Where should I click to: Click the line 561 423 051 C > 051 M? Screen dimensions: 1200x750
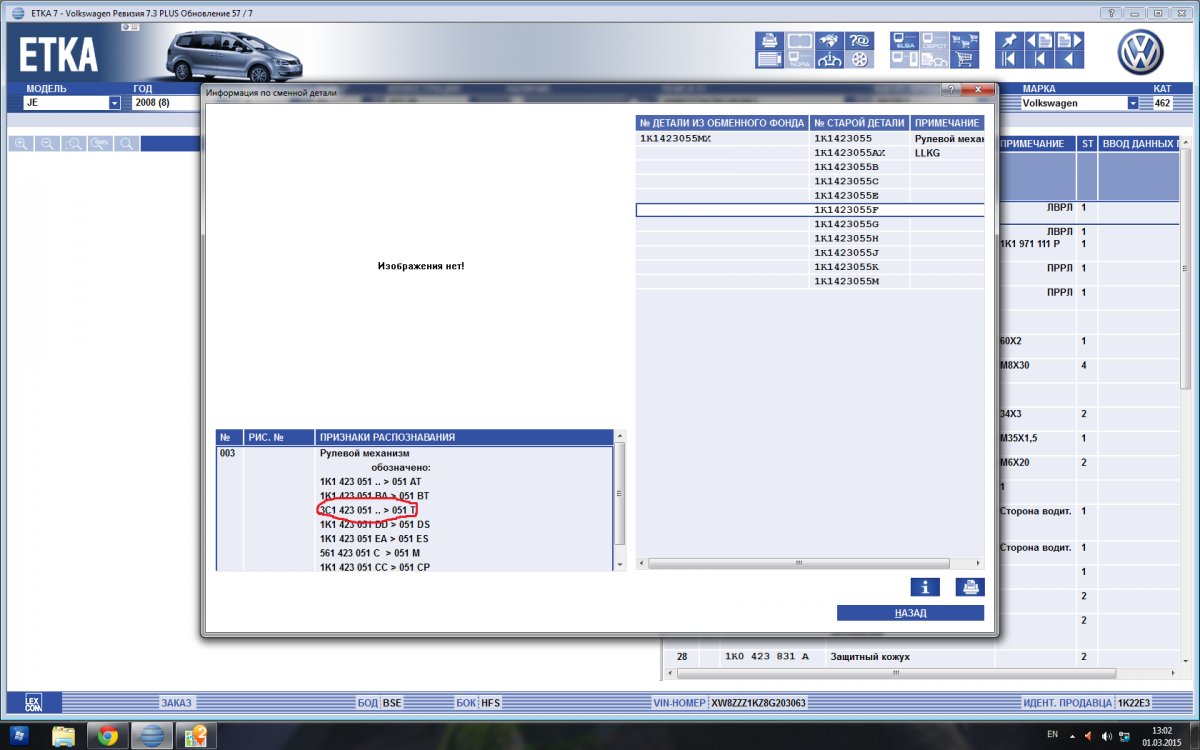370,553
